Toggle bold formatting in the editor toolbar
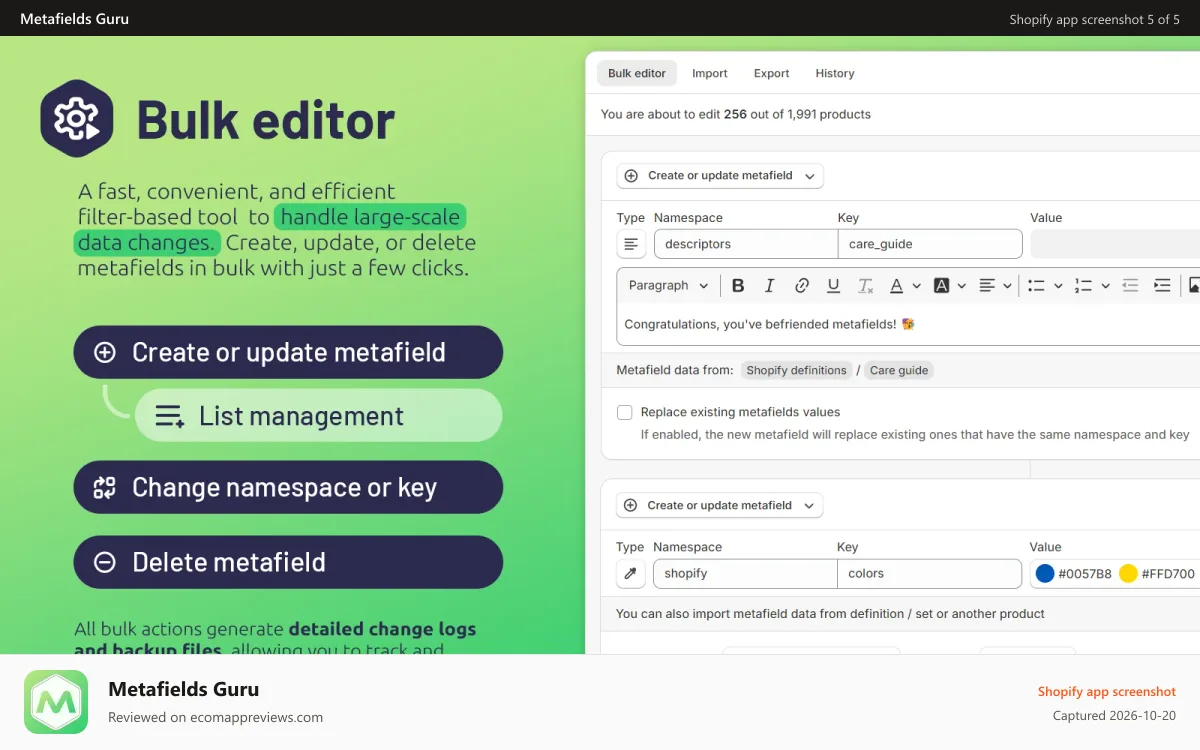This screenshot has height=750, width=1200. [x=738, y=286]
